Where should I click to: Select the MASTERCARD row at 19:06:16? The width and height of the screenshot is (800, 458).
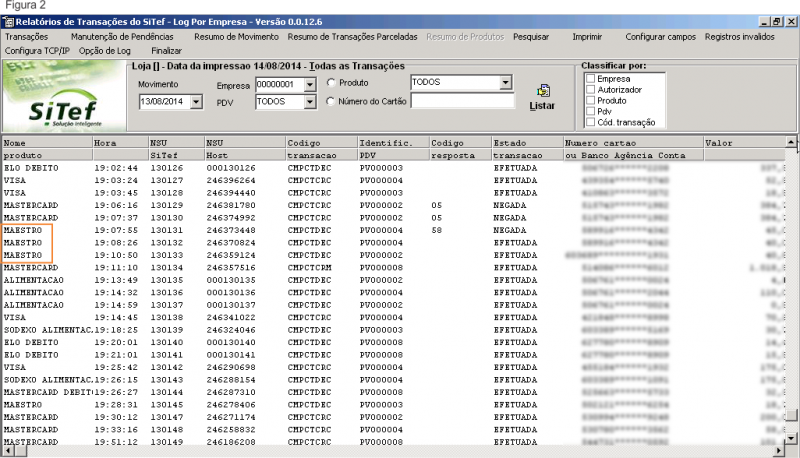tap(393, 205)
